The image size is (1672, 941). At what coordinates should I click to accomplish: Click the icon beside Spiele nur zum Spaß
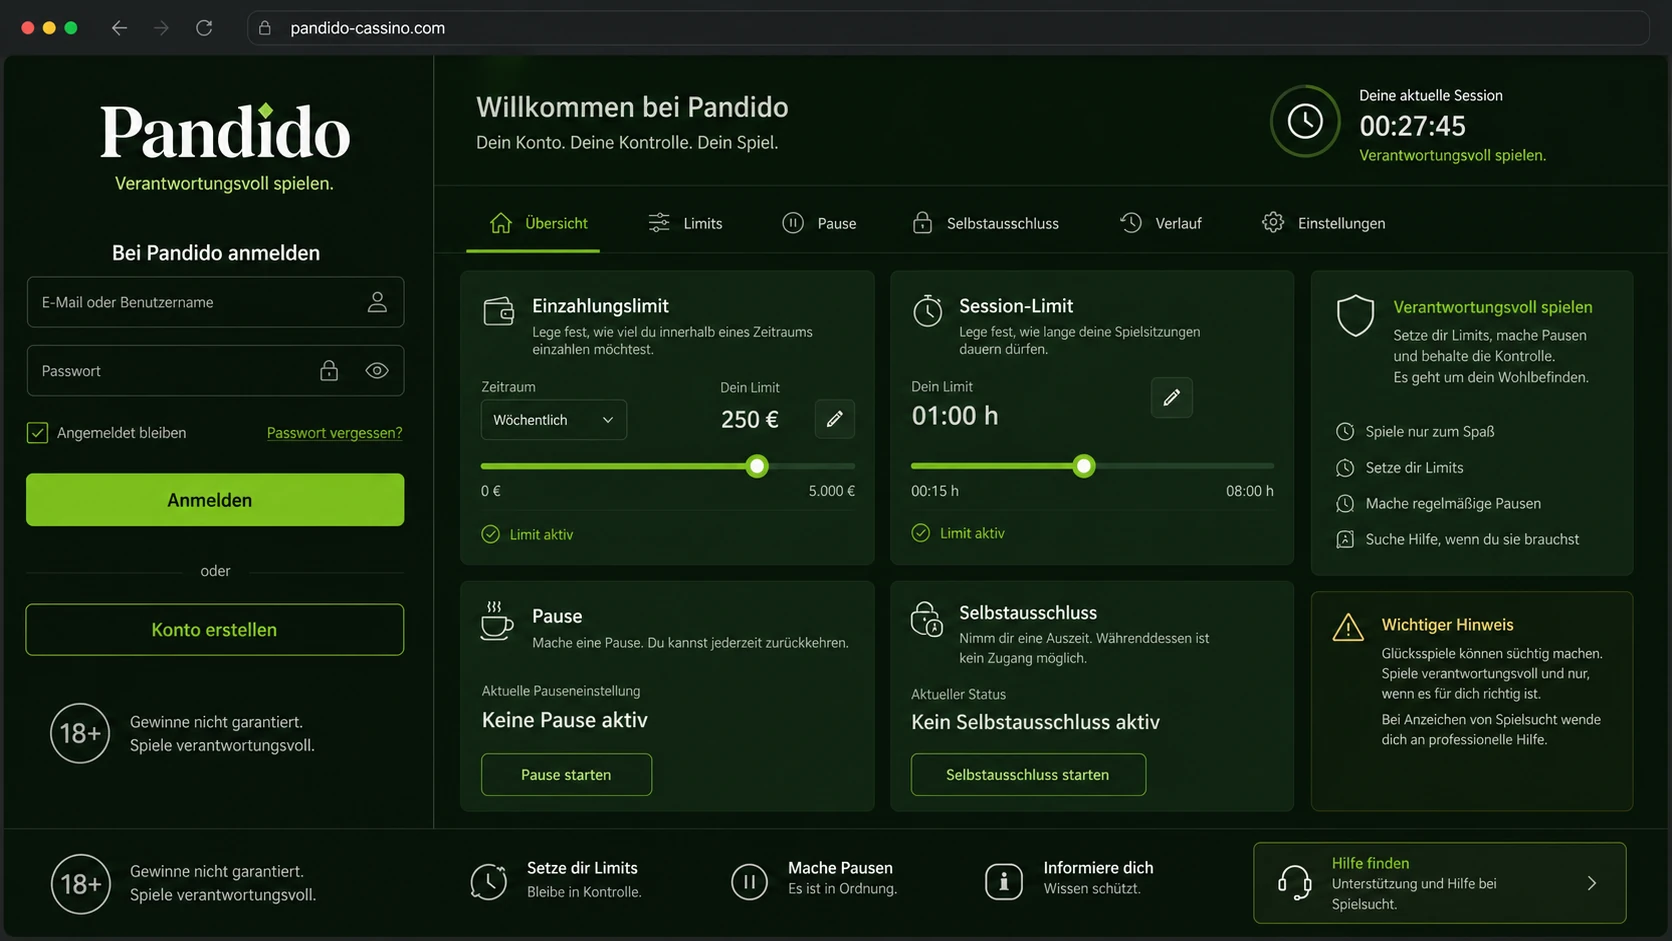pos(1345,432)
